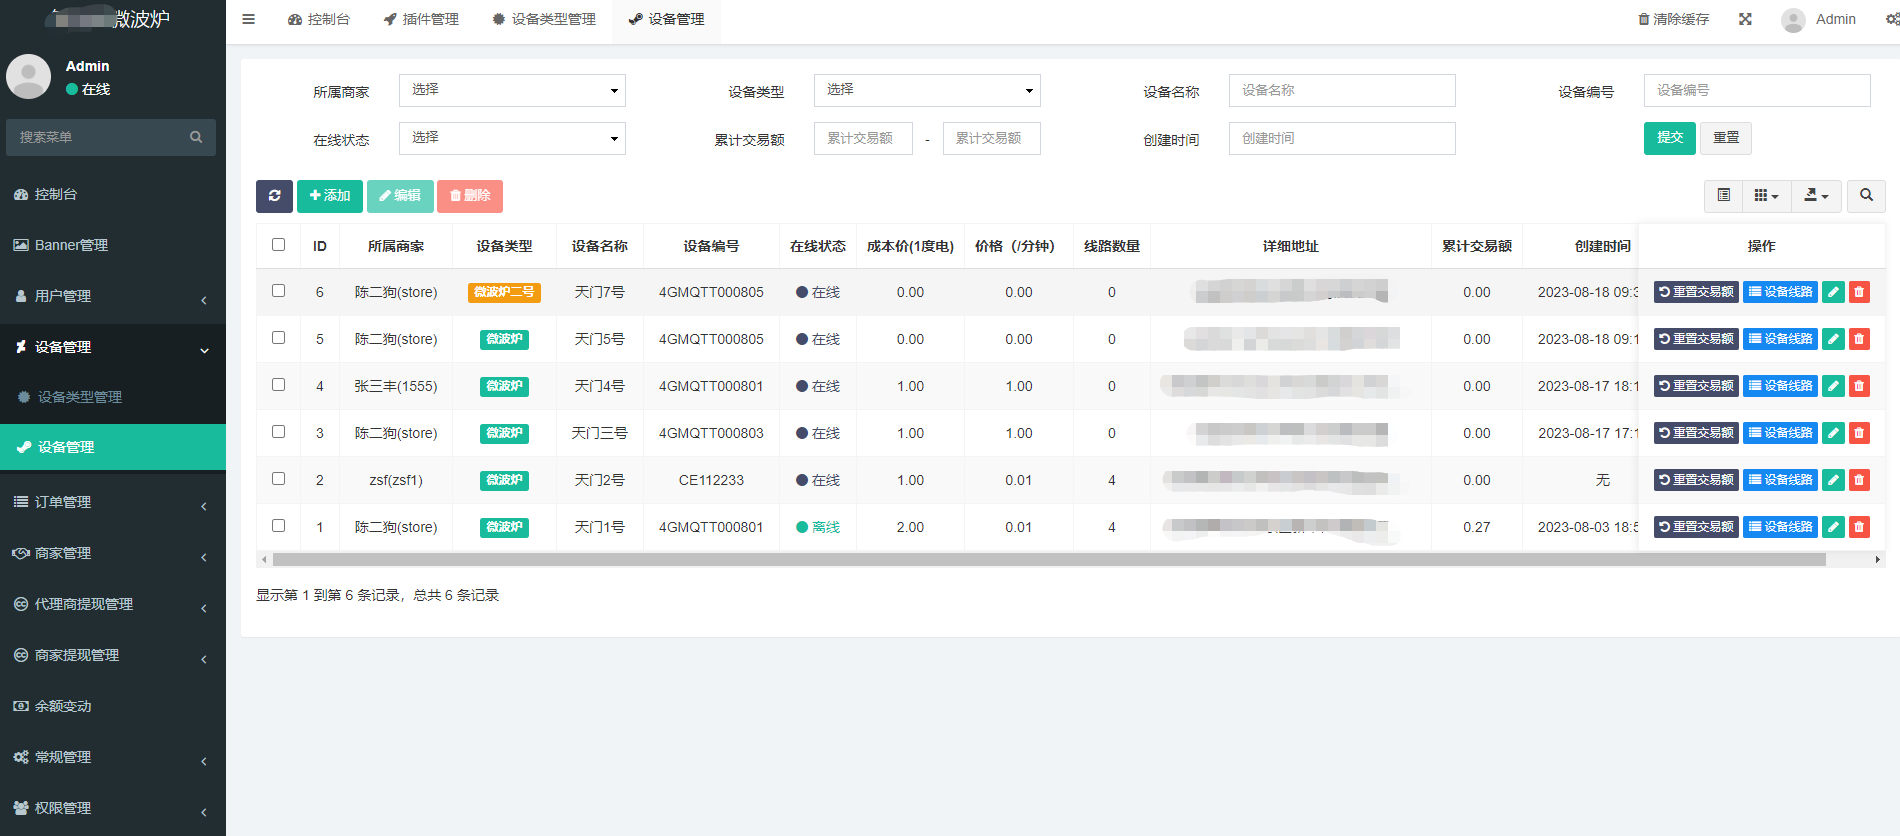Check the checkbox for row ID 4
The width and height of the screenshot is (1900, 836).
pyautogui.click(x=278, y=385)
